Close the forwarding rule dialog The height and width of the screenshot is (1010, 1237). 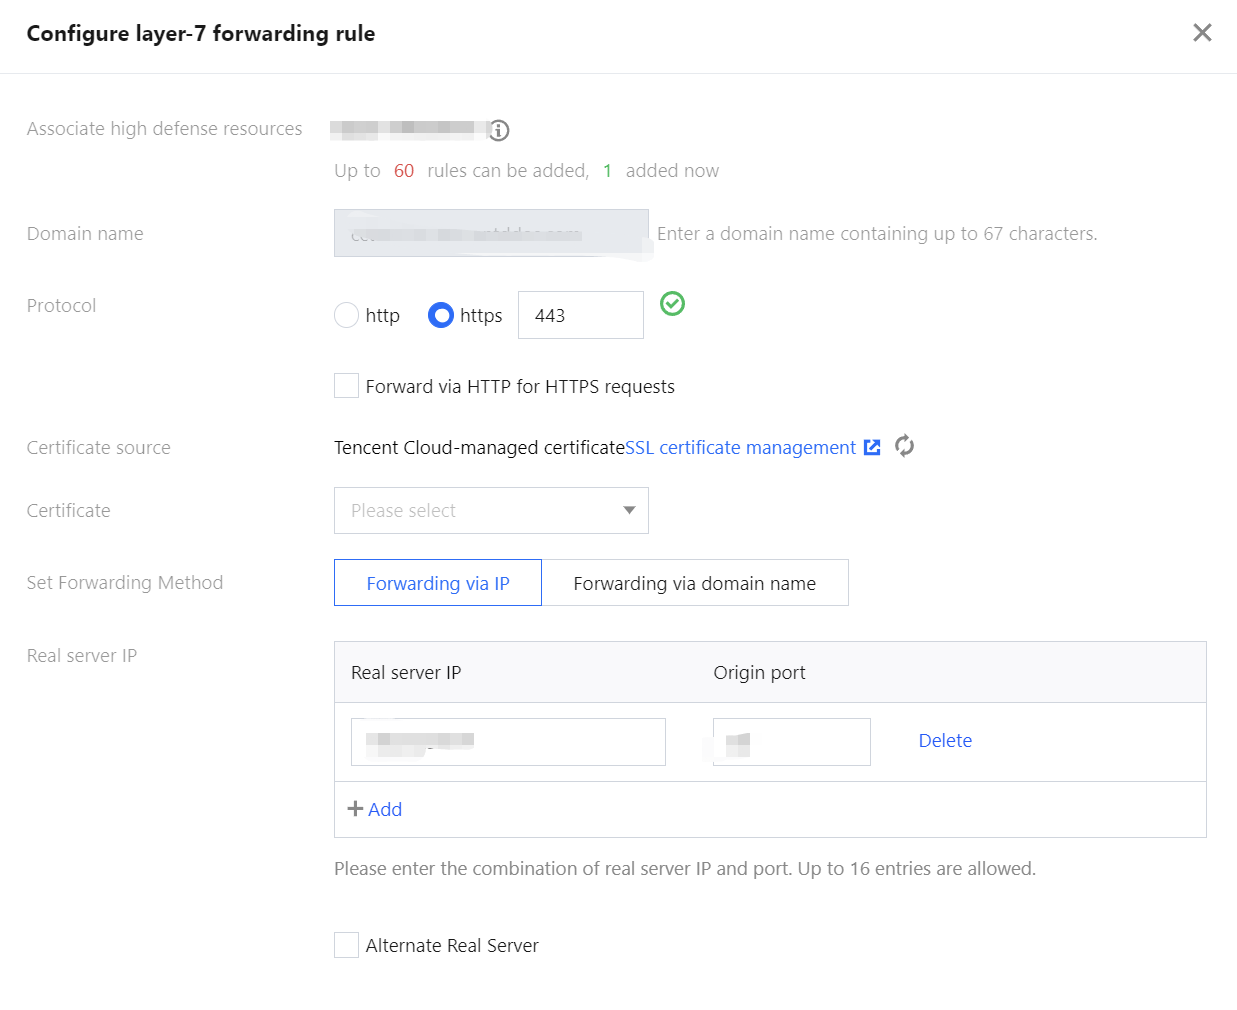coord(1202,33)
